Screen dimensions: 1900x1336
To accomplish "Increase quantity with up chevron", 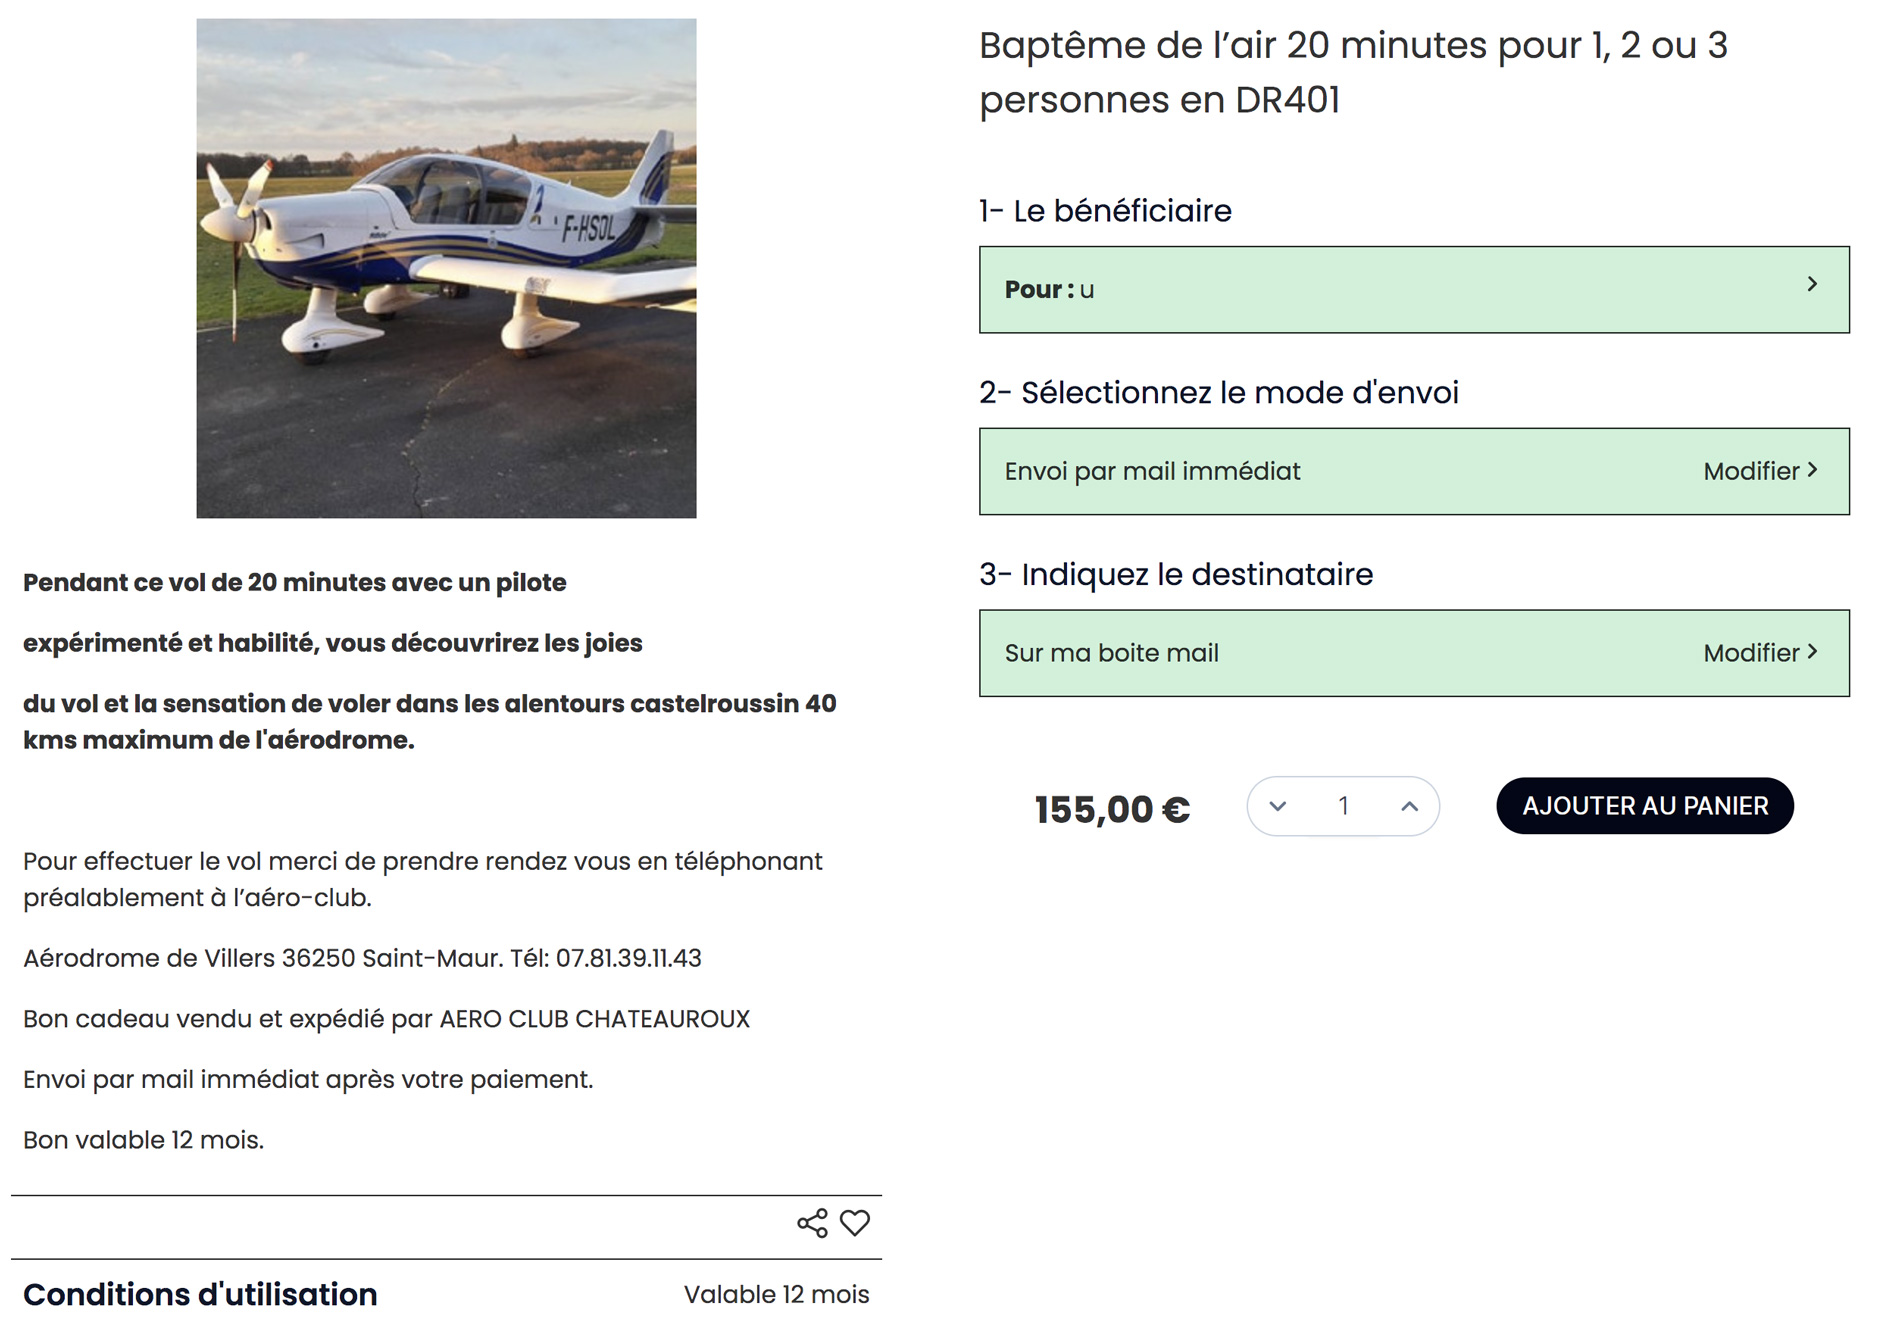I will 1409,806.
